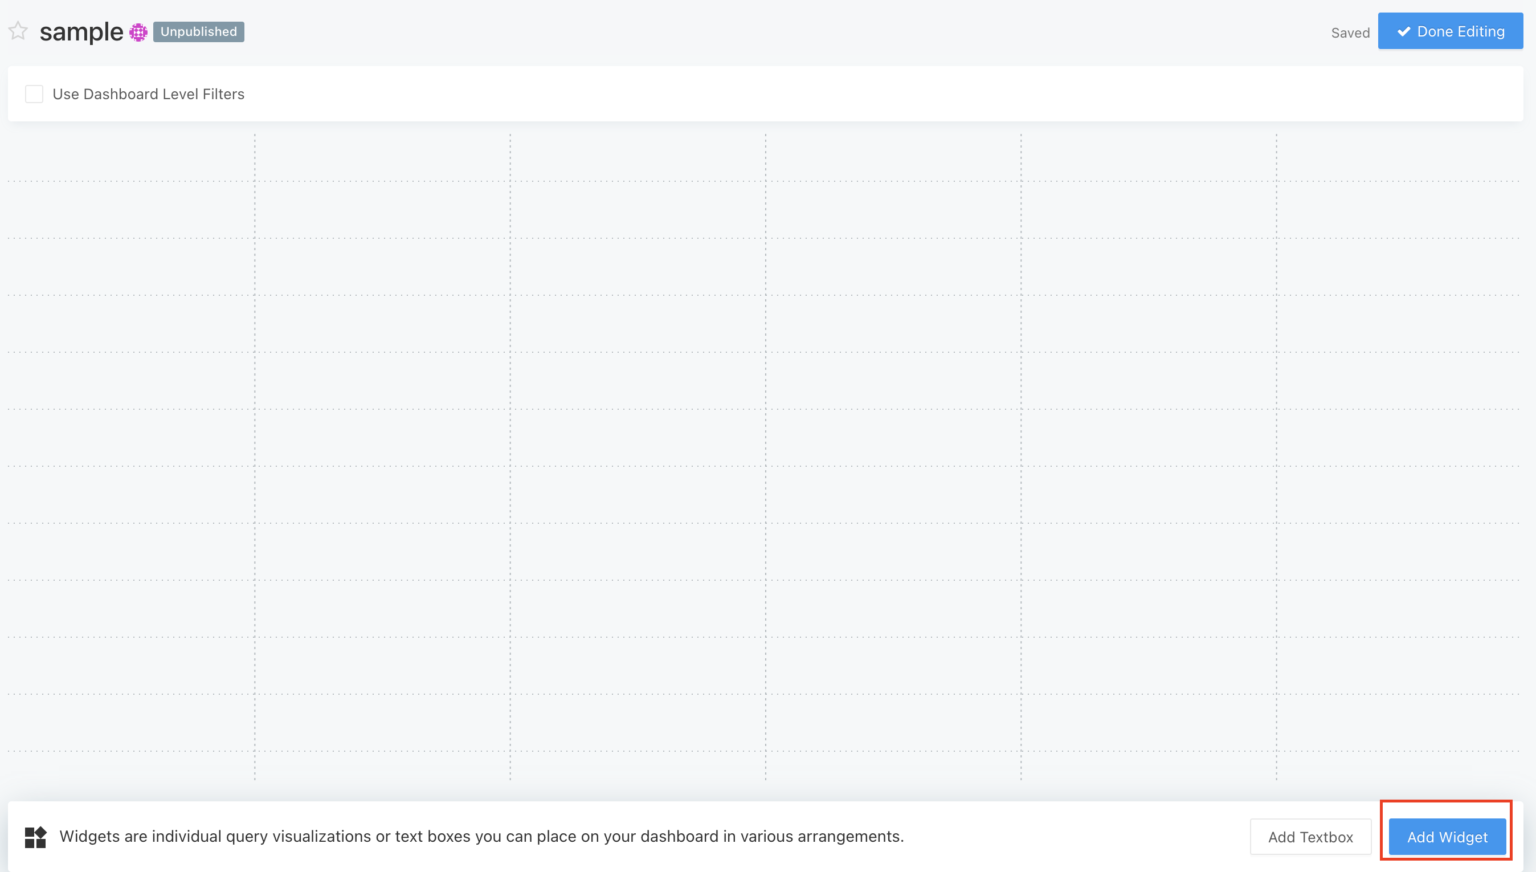This screenshot has width=1536, height=872.
Task: Check the dashboard filters checkbox
Action: coord(34,93)
